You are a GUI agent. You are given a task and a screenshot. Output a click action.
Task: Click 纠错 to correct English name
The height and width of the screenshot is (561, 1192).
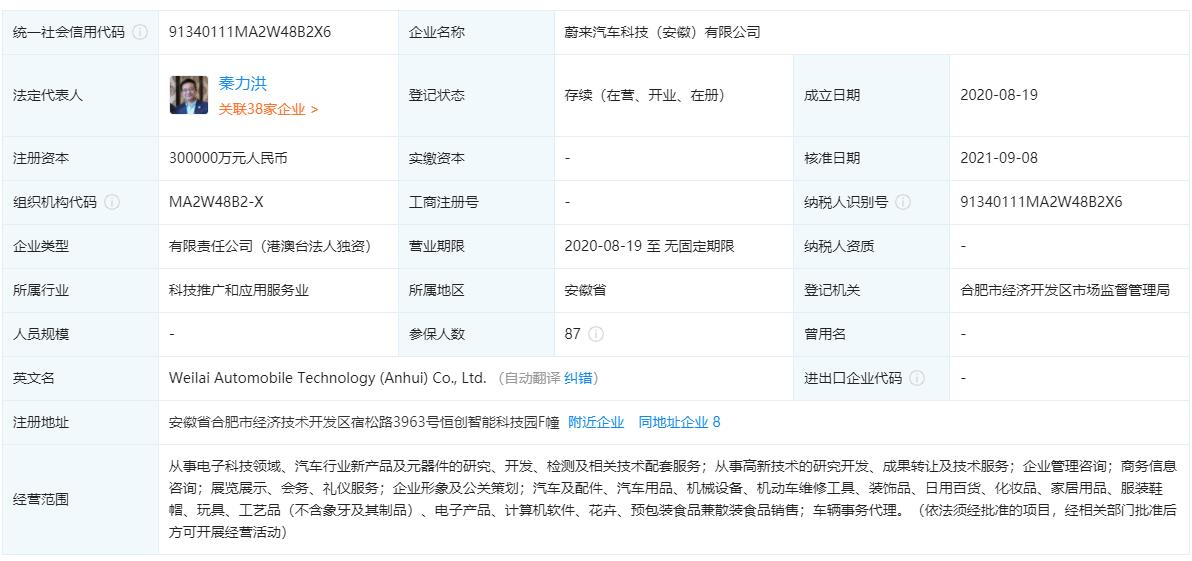pos(578,378)
